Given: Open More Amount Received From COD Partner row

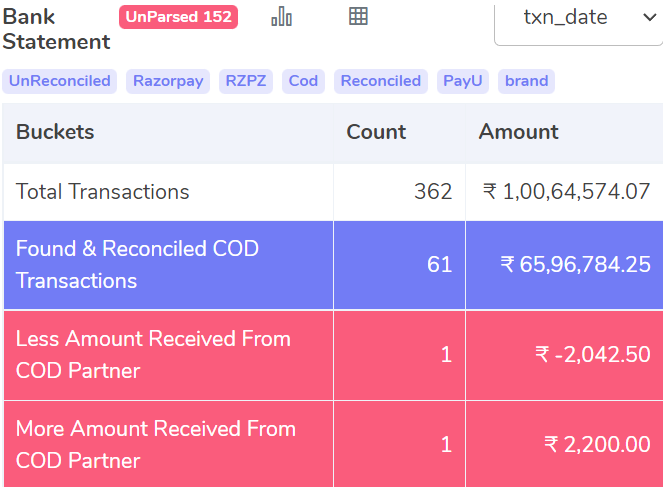Looking at the screenshot, I should tap(333, 445).
